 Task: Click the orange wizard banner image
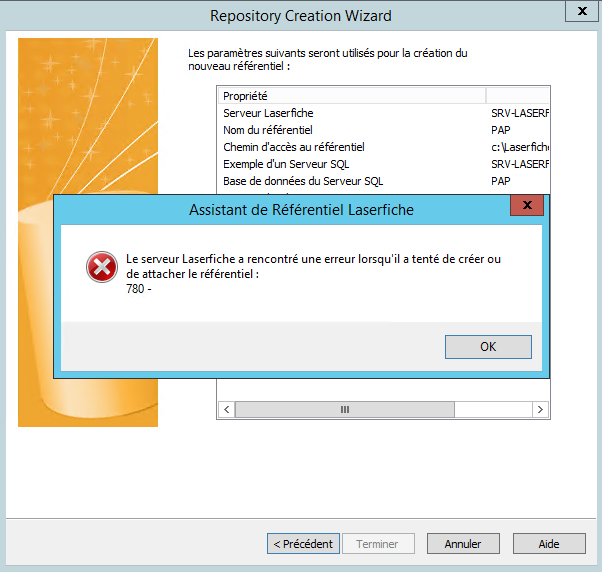coord(88,232)
